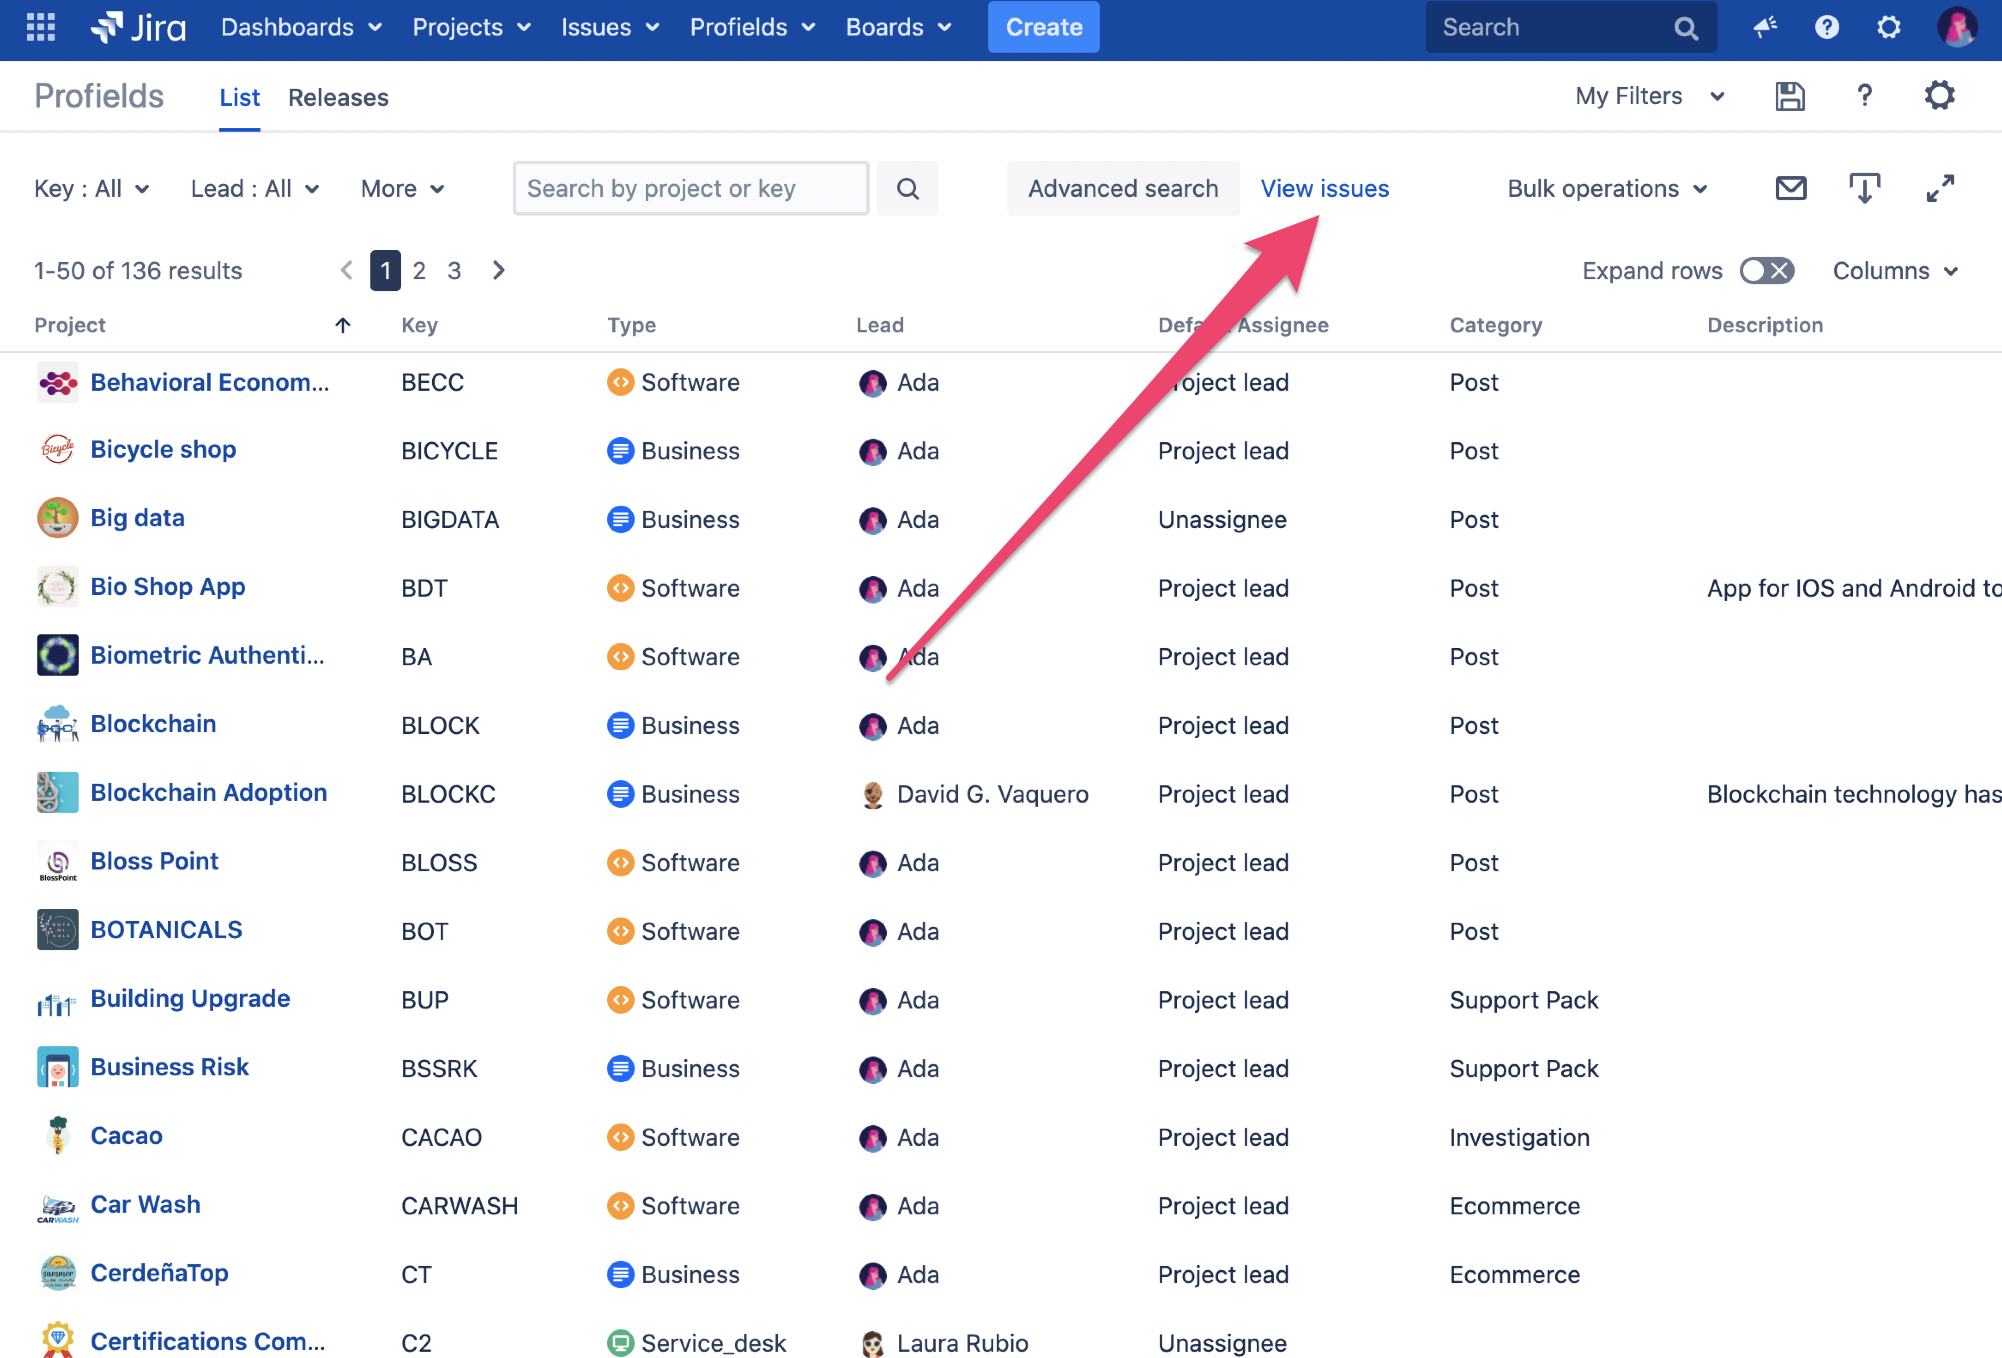Click the Jira logo

tap(138, 27)
